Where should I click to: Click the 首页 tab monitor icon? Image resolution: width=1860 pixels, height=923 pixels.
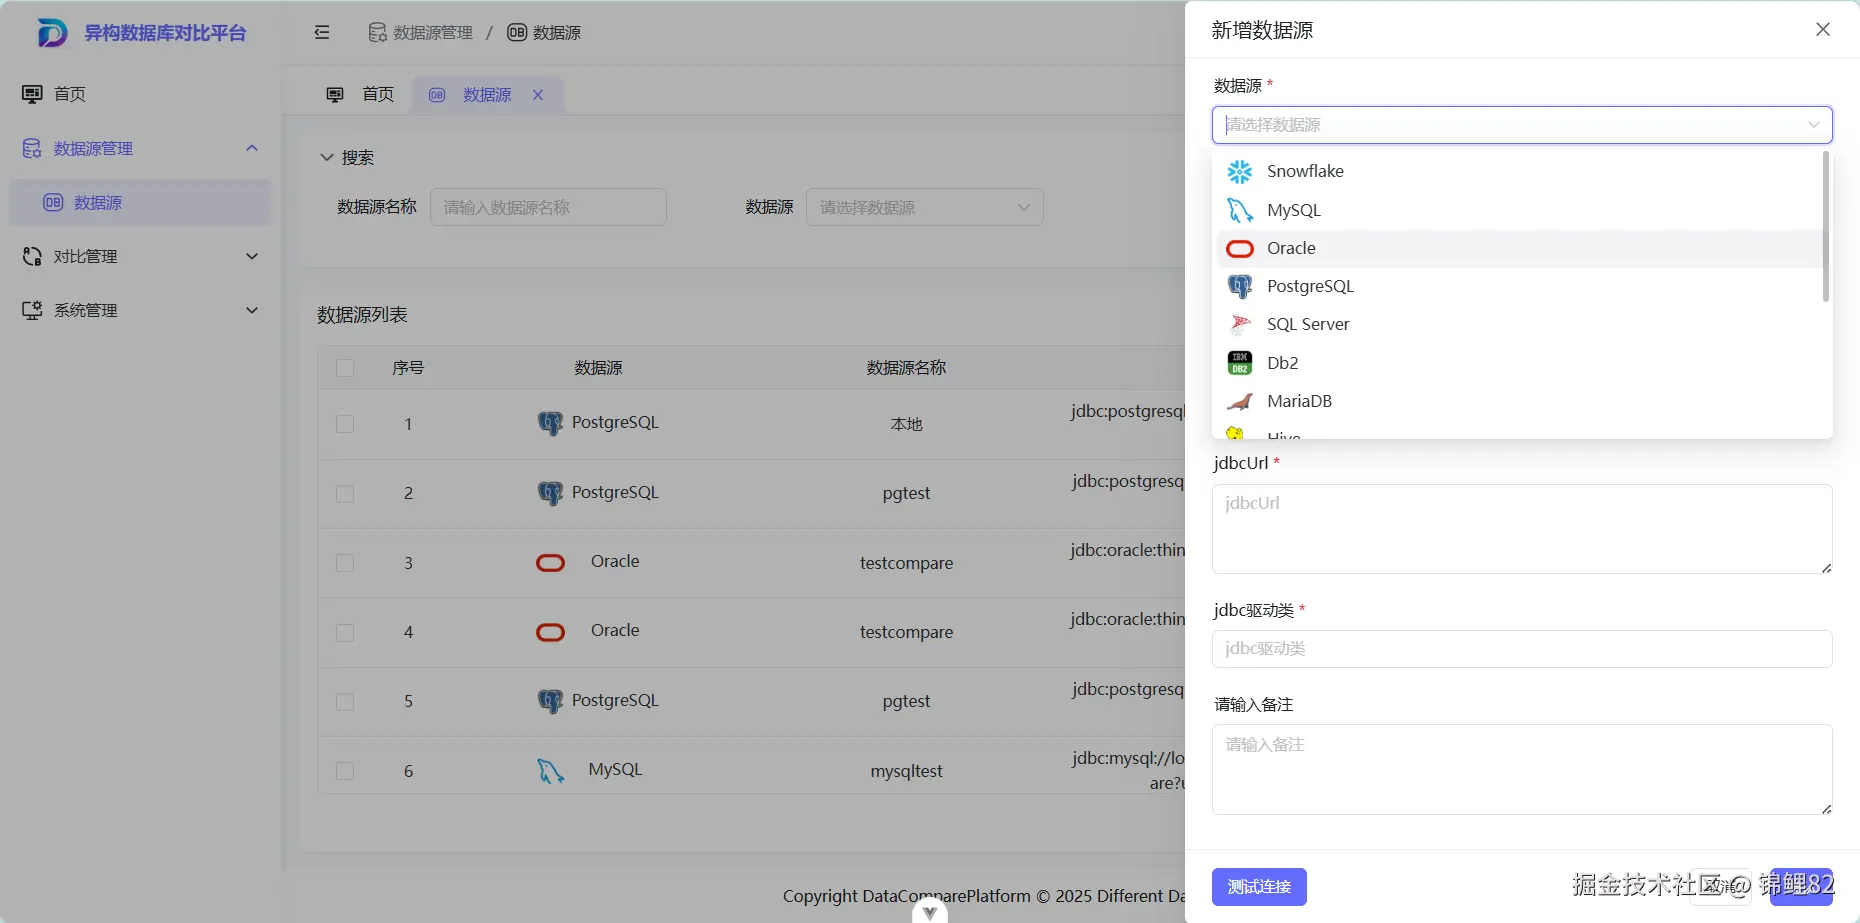pos(335,95)
